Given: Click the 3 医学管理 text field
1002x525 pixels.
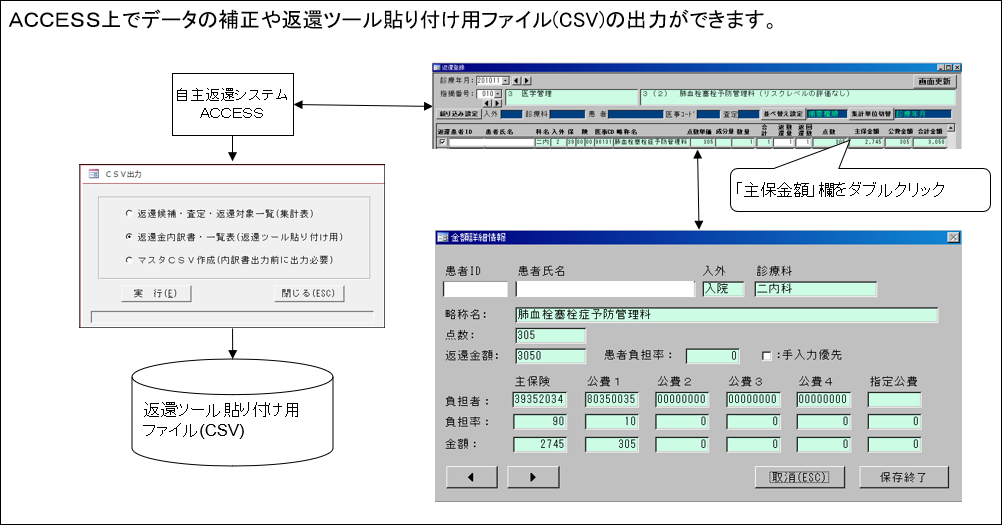Looking at the screenshot, I should [572, 97].
